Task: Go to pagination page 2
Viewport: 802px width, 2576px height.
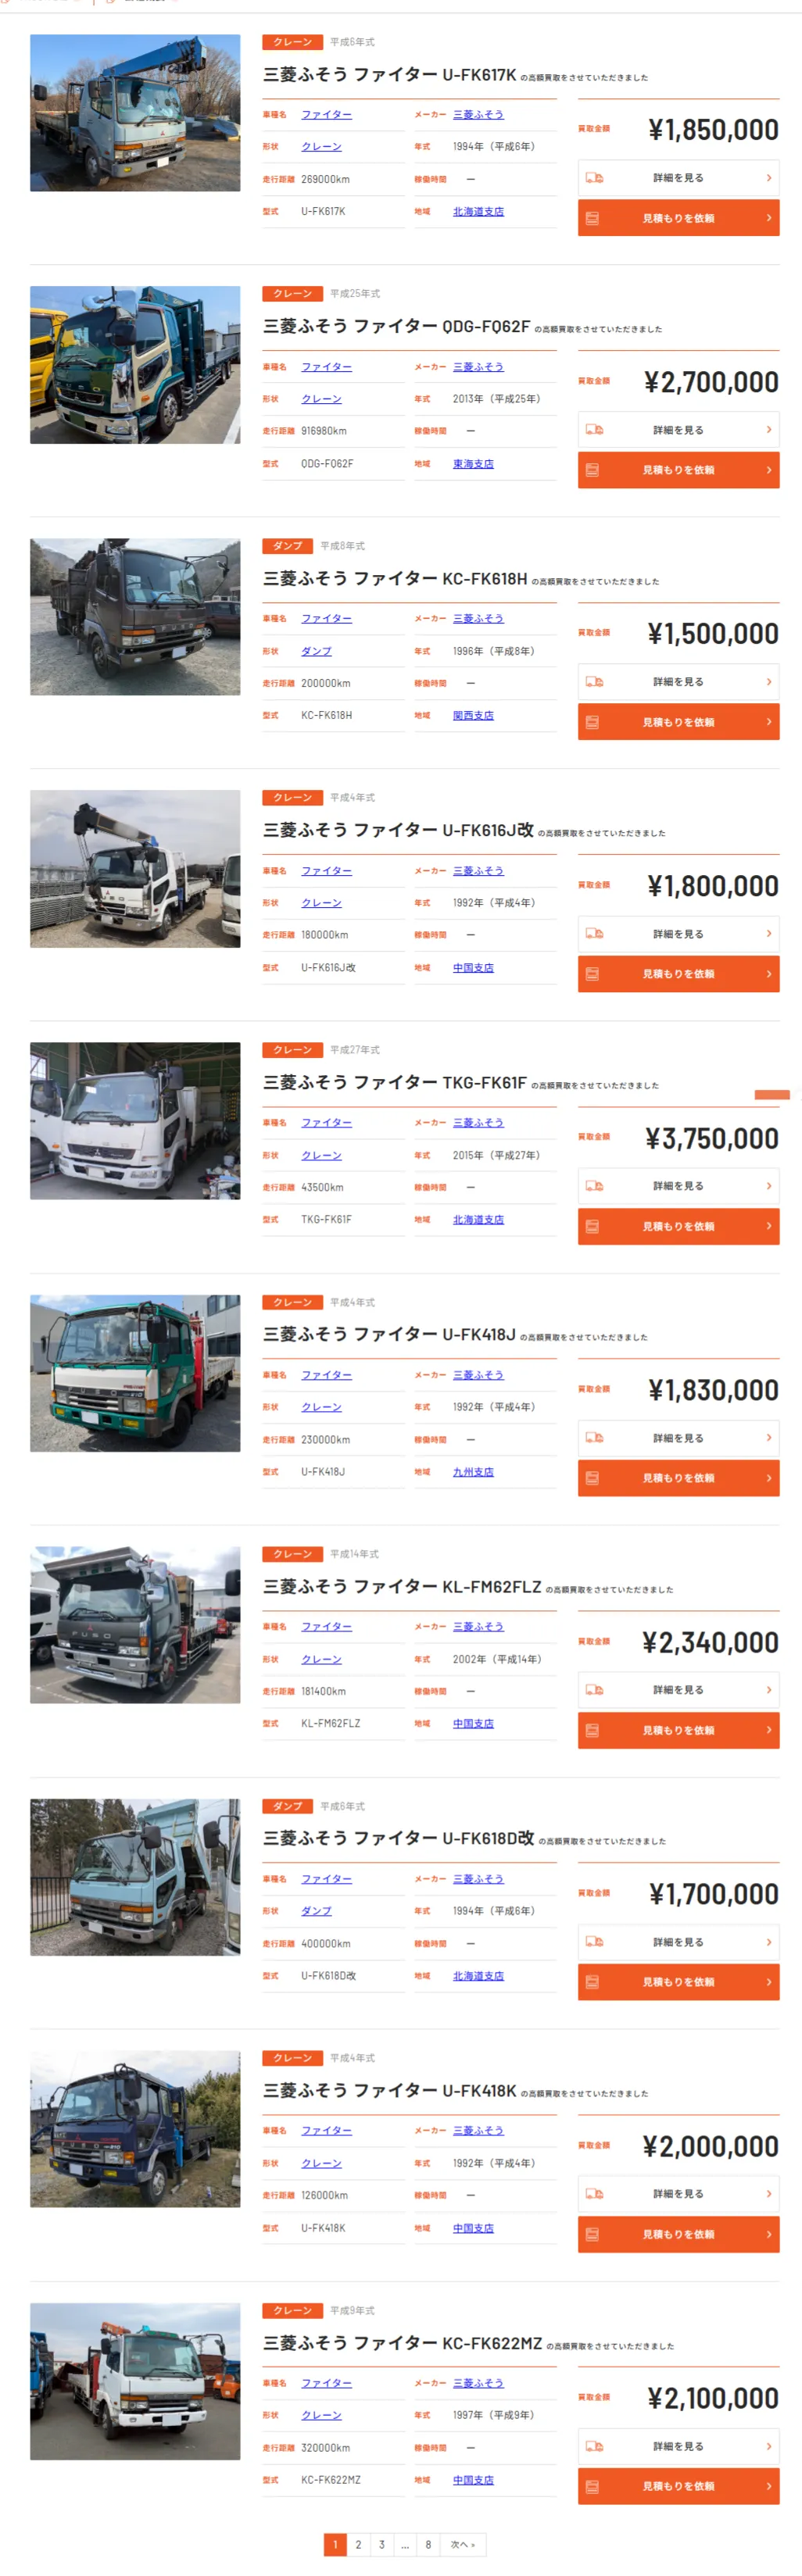Action: click(358, 2545)
